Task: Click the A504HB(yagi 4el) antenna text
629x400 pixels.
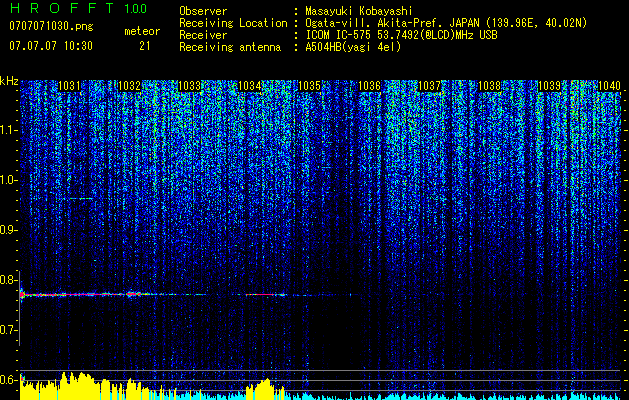Action: (353, 47)
